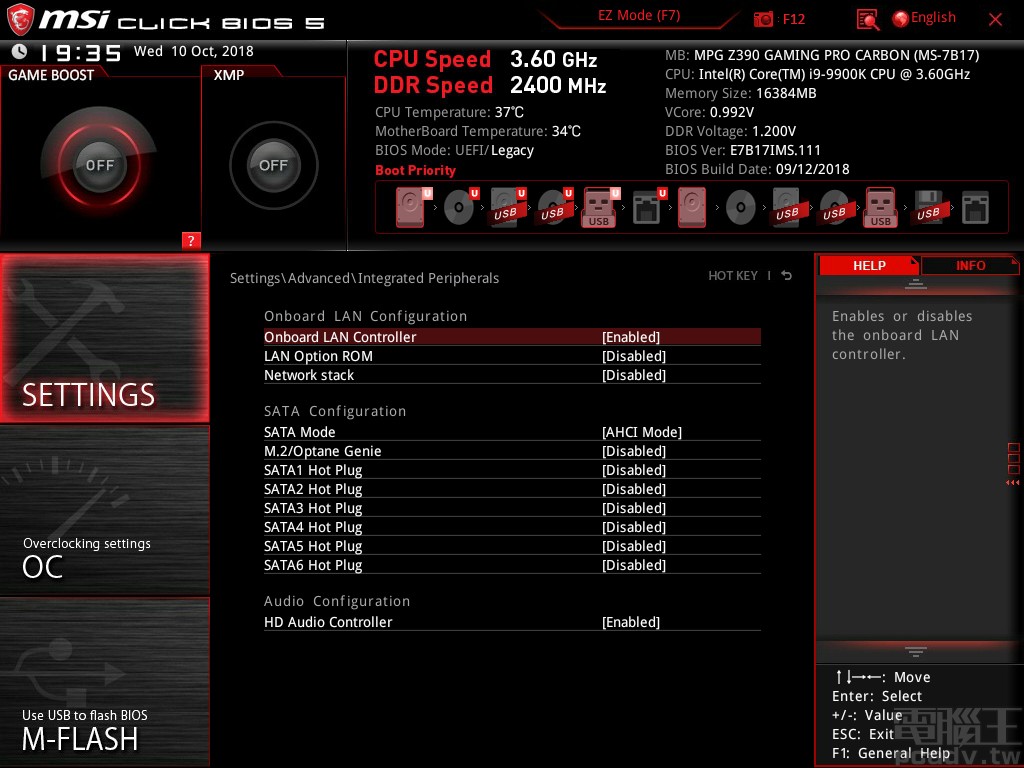Change M.2/Optane Genie [Disabled] value
The image size is (1024, 768).
[x=633, y=451]
